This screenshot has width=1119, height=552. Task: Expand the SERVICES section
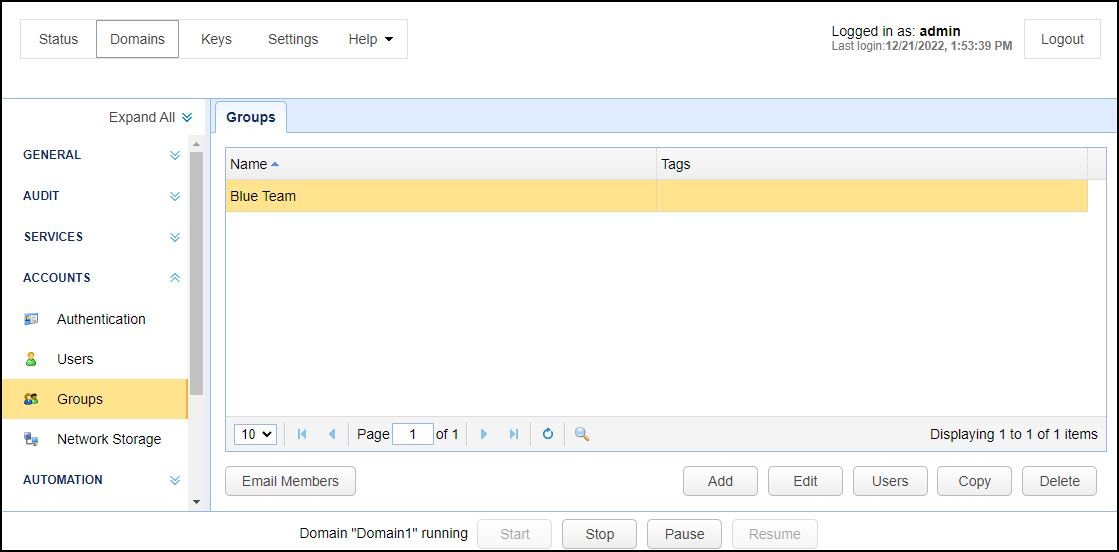[175, 237]
